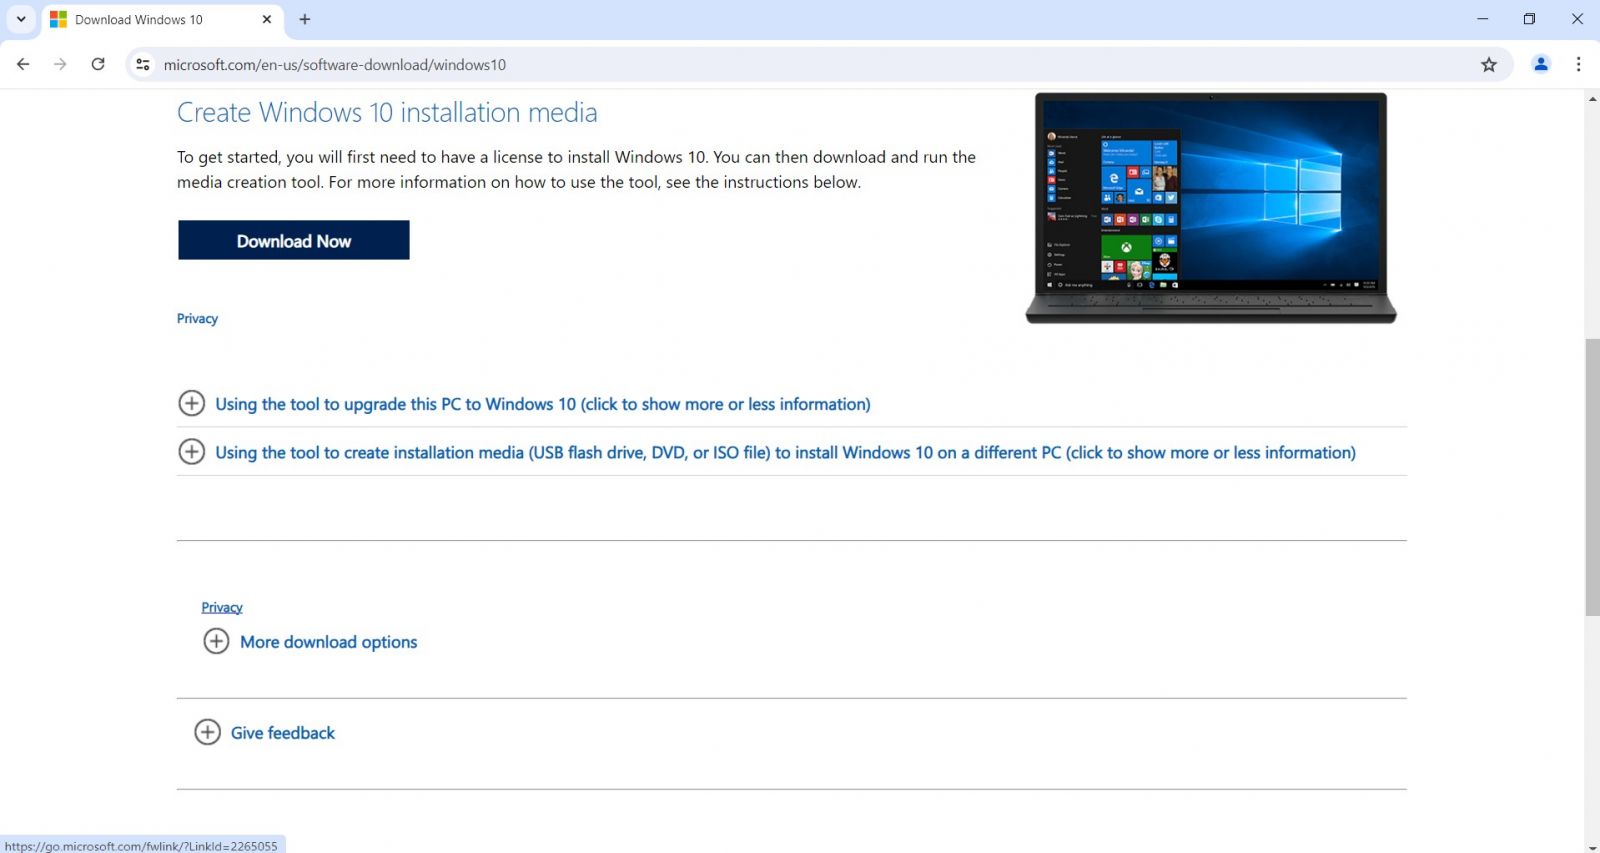This screenshot has height=853, width=1600.
Task: Expand plus icon for create installation media section
Action: (x=192, y=451)
